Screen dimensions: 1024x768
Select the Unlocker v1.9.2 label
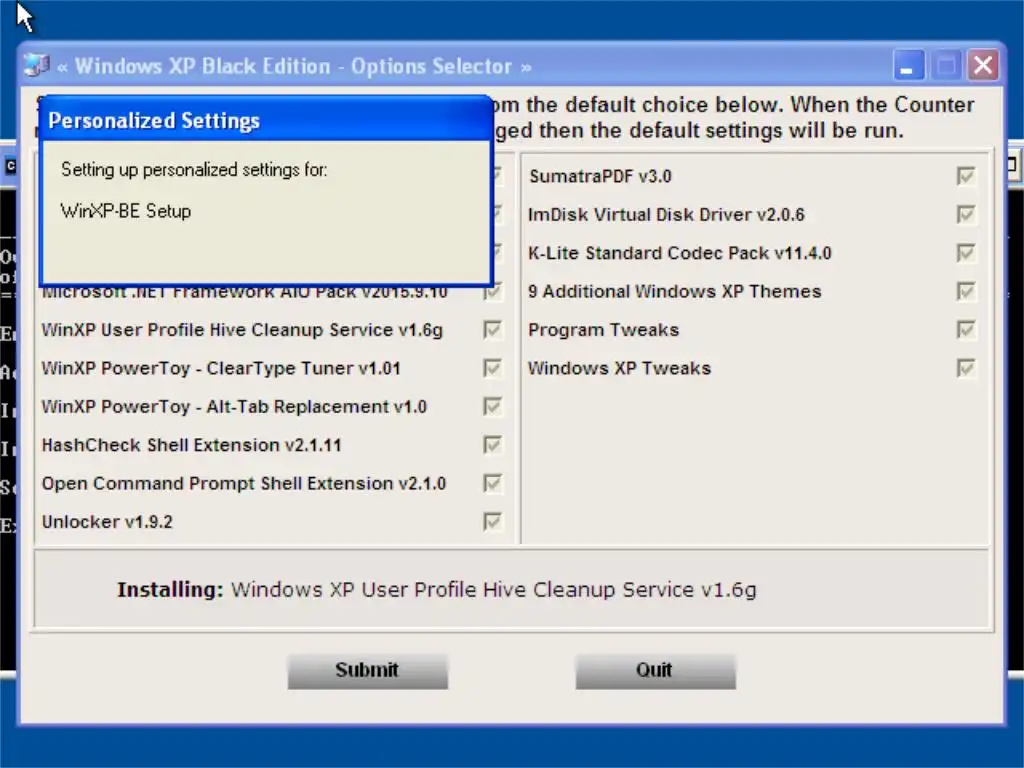pos(107,522)
